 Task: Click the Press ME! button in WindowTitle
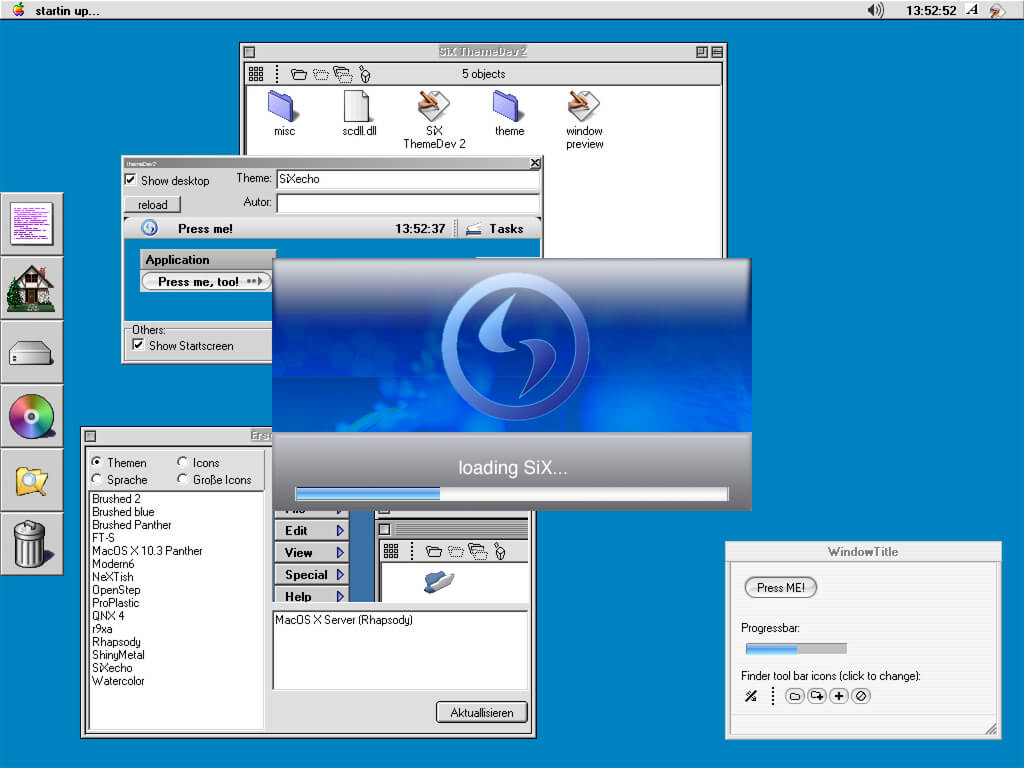(780, 587)
